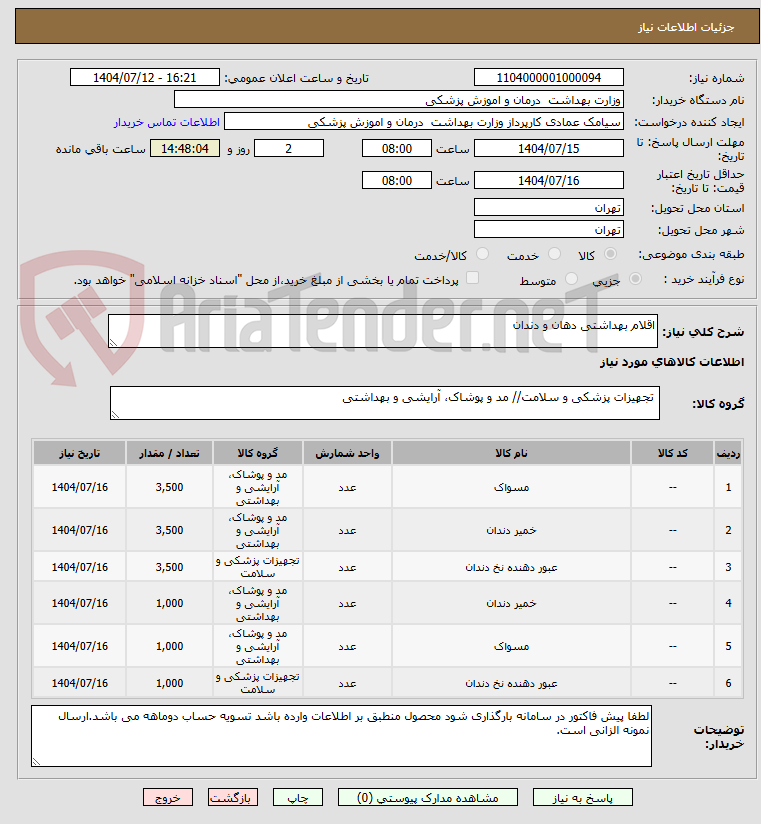This screenshot has height=824, width=761.
Task: Click response deadline time 08:00 field
Action: click(397, 148)
